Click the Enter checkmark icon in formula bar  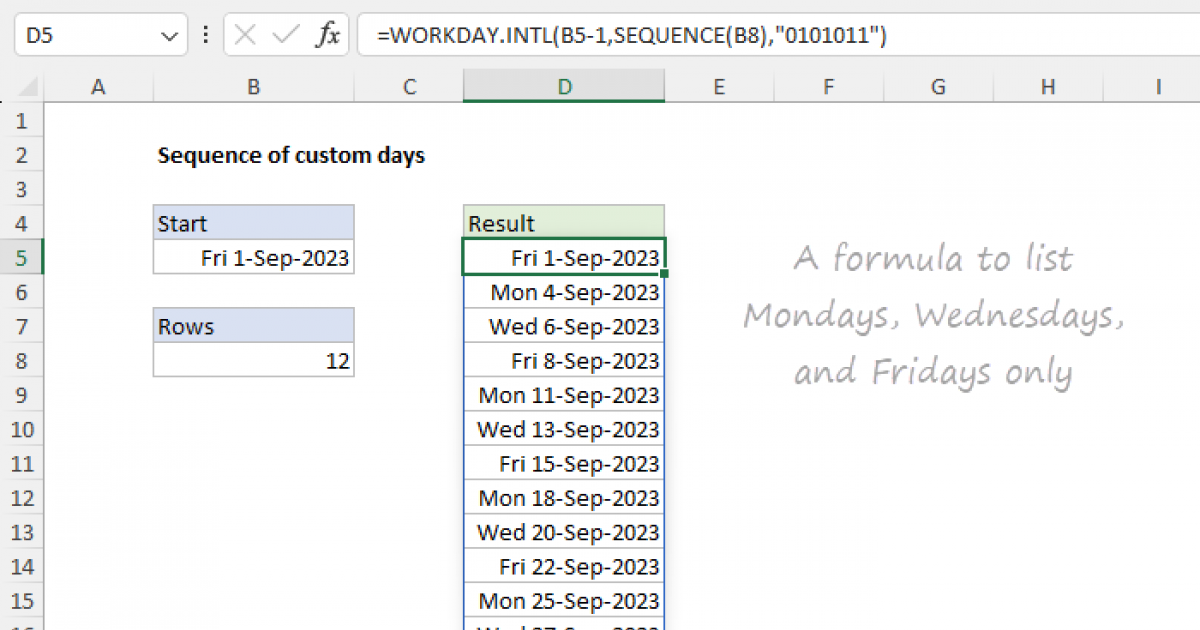click(286, 37)
